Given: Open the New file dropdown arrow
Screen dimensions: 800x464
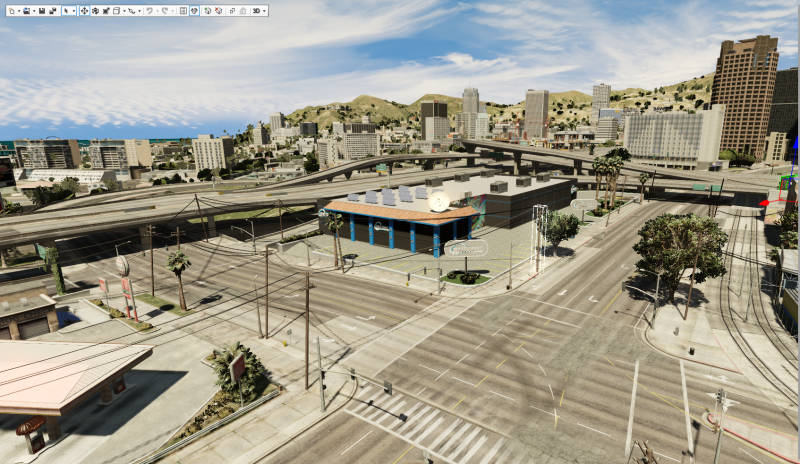Looking at the screenshot, I should (19, 11).
